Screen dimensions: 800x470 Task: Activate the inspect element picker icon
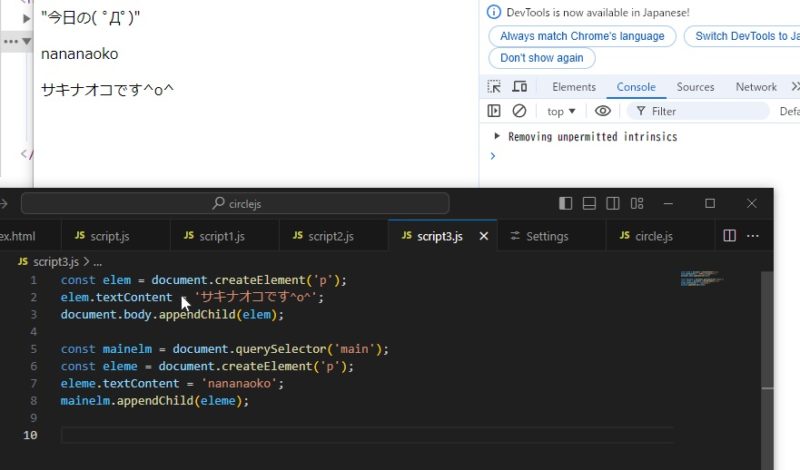coord(494,87)
